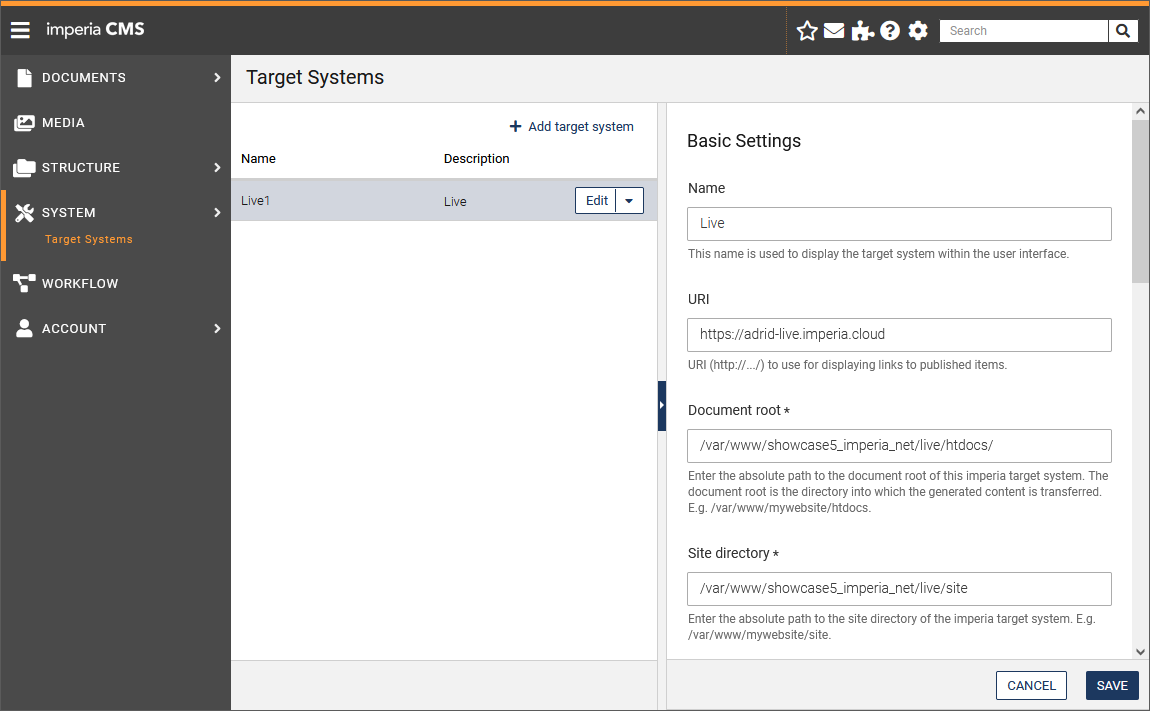Click the CANCEL button
The image size is (1150, 711).
point(1030,685)
